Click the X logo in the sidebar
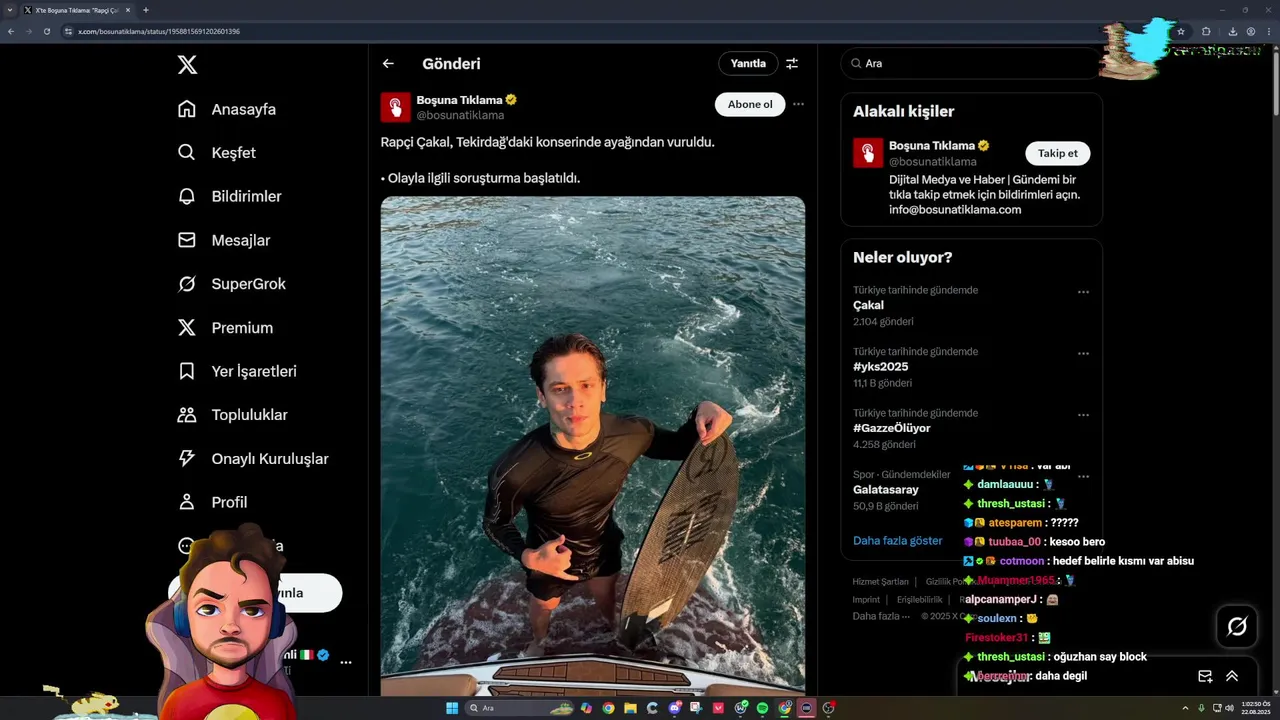1280x720 pixels. point(187,65)
